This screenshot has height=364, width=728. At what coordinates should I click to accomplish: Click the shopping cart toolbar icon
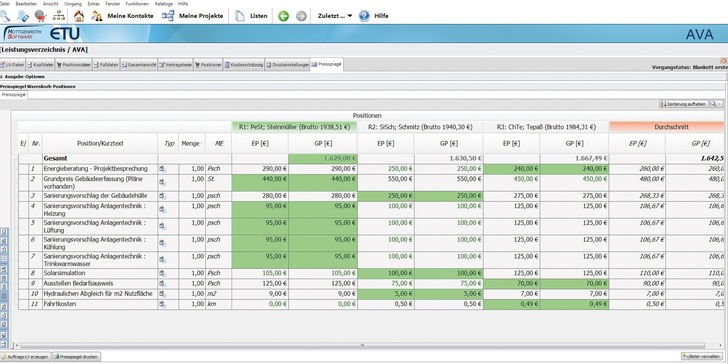(x=40, y=16)
